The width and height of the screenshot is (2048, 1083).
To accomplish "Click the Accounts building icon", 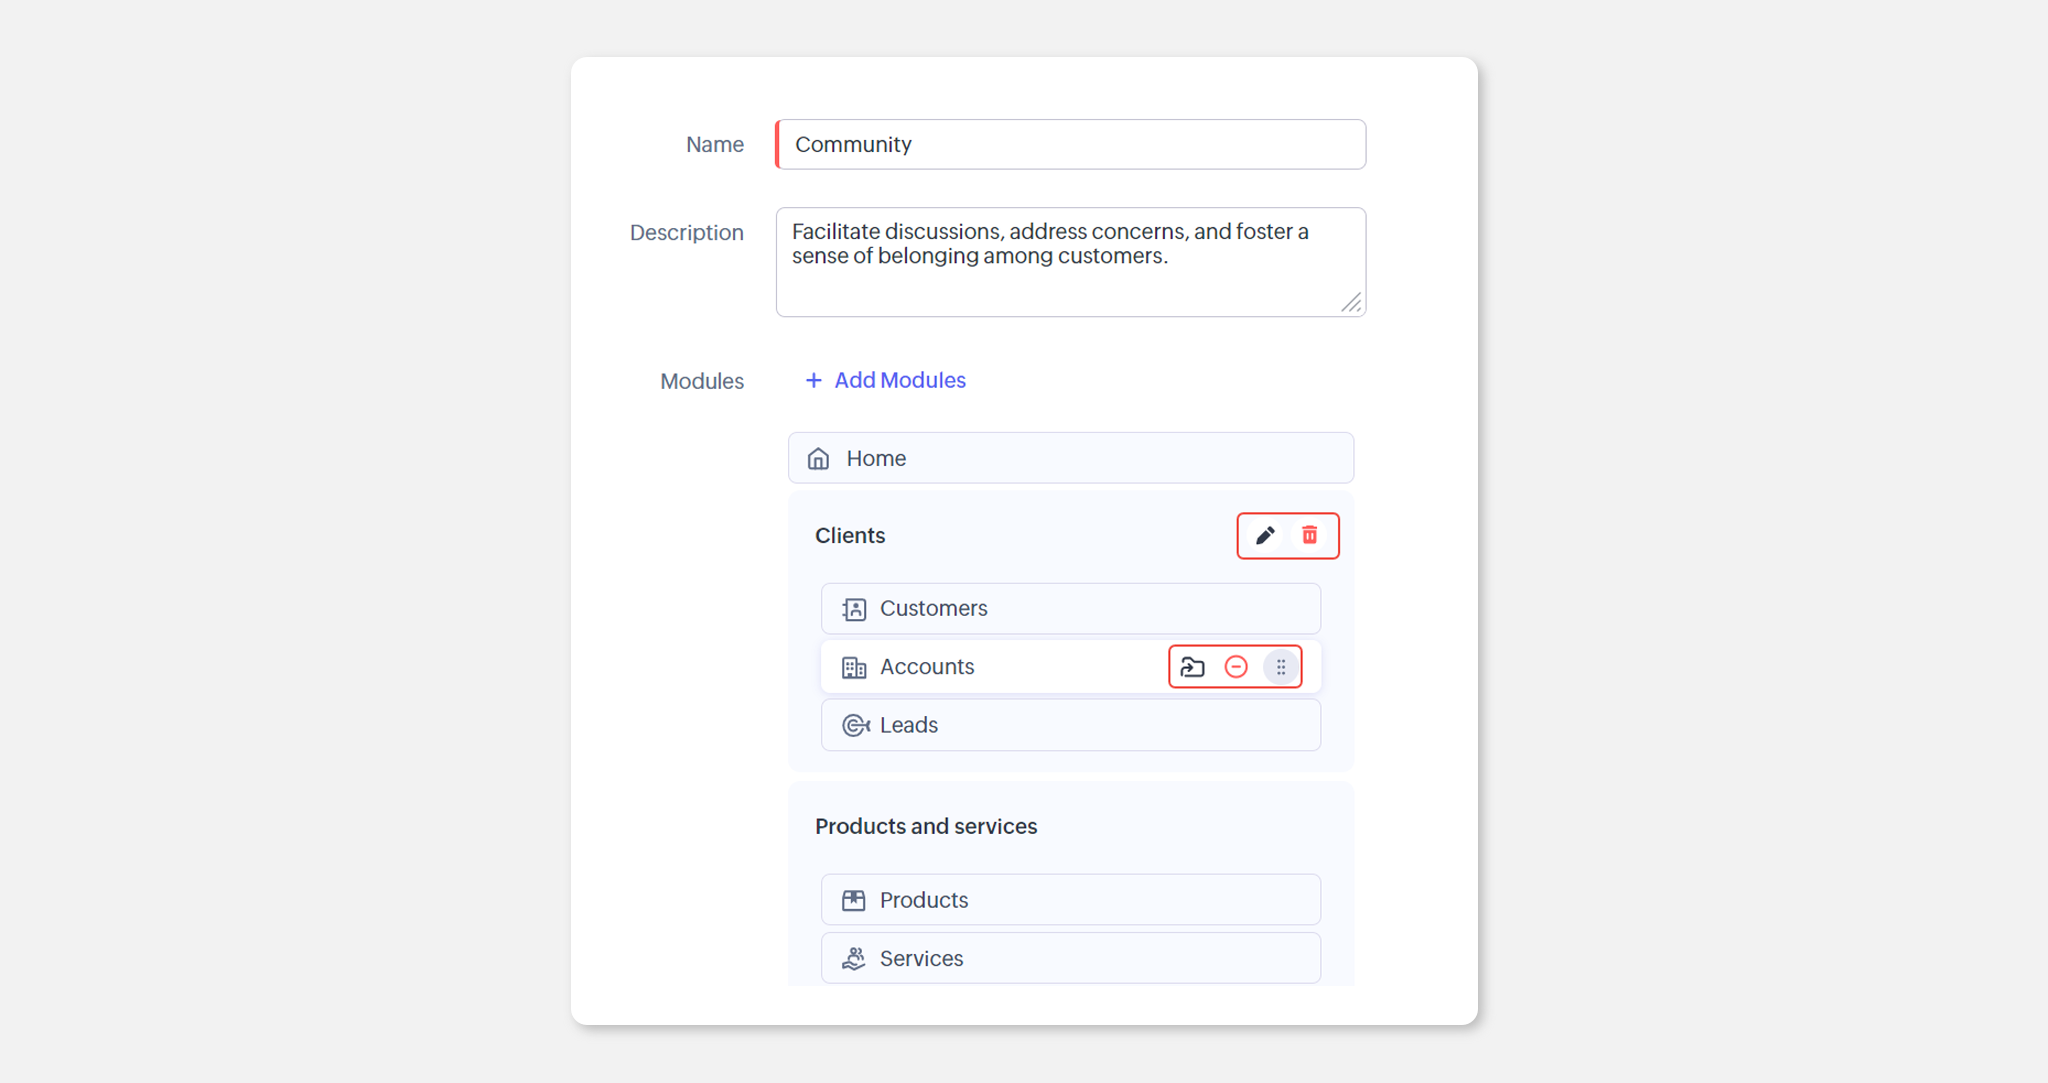I will (x=854, y=667).
